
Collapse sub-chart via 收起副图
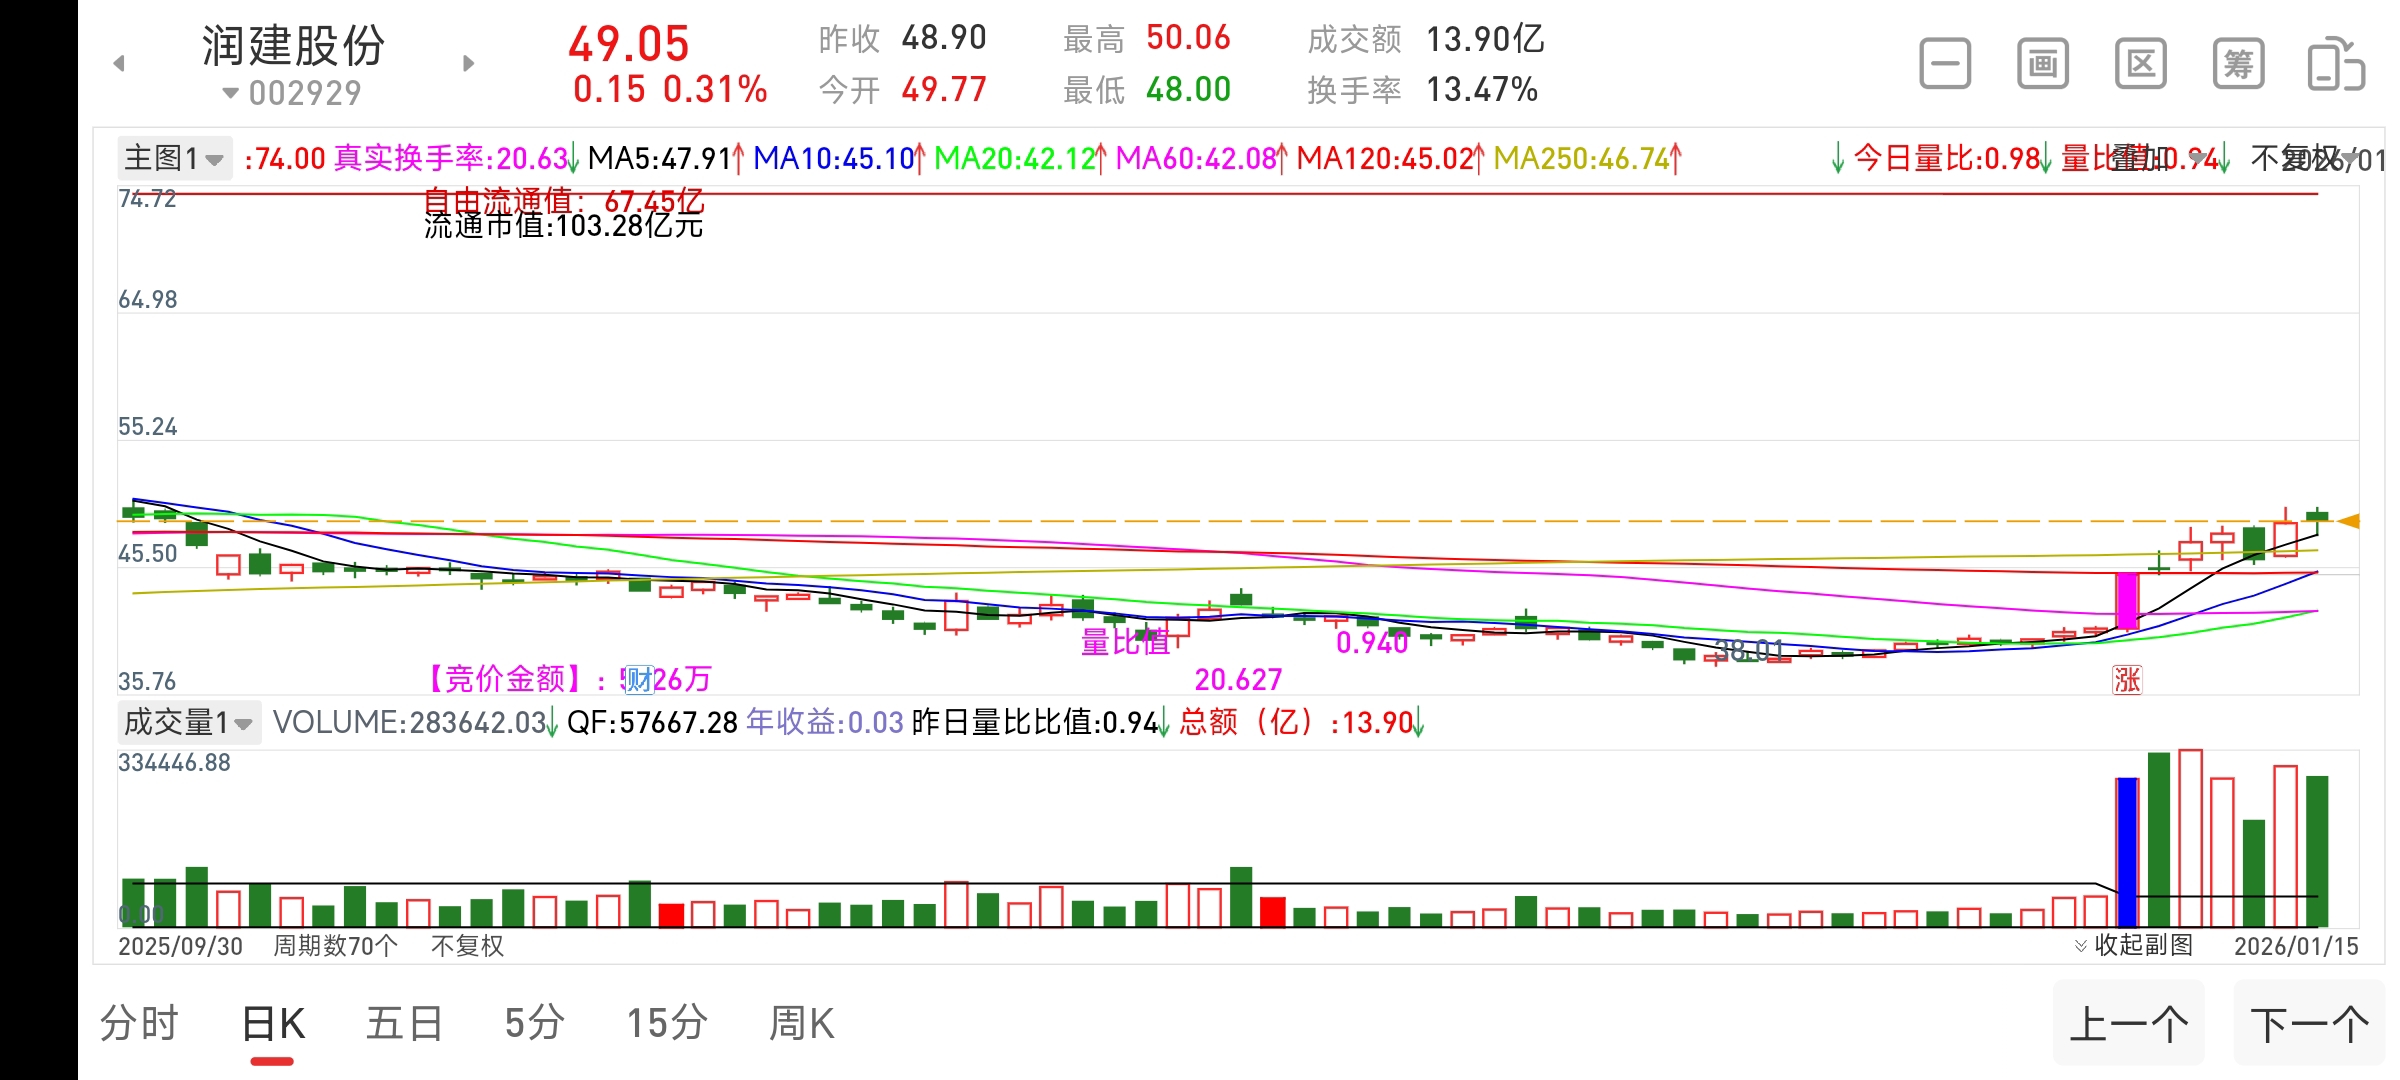click(2134, 945)
